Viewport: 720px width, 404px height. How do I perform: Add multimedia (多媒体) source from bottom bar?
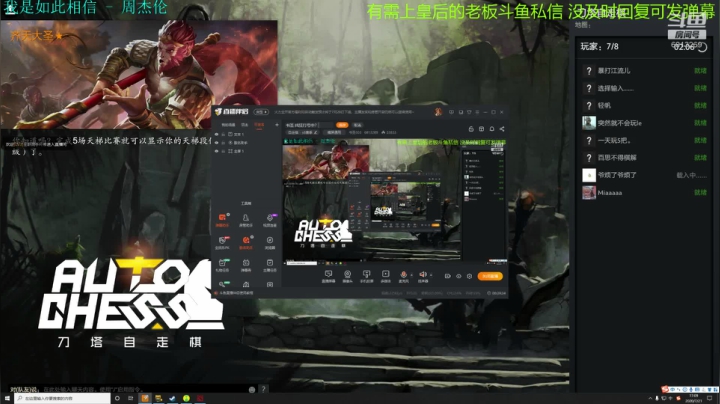(386, 276)
